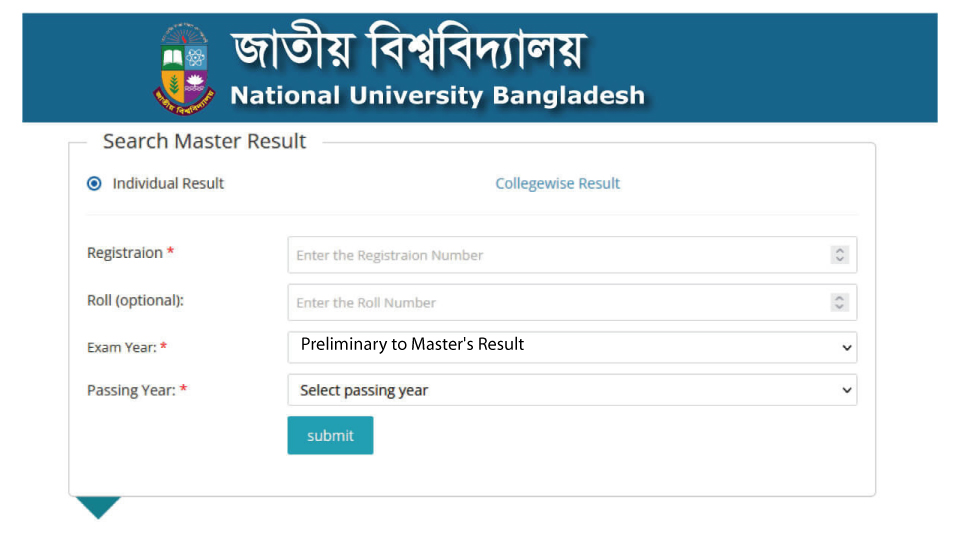The width and height of the screenshot is (961, 541).
Task: Click the Search Master Result legend
Action: (x=204, y=141)
